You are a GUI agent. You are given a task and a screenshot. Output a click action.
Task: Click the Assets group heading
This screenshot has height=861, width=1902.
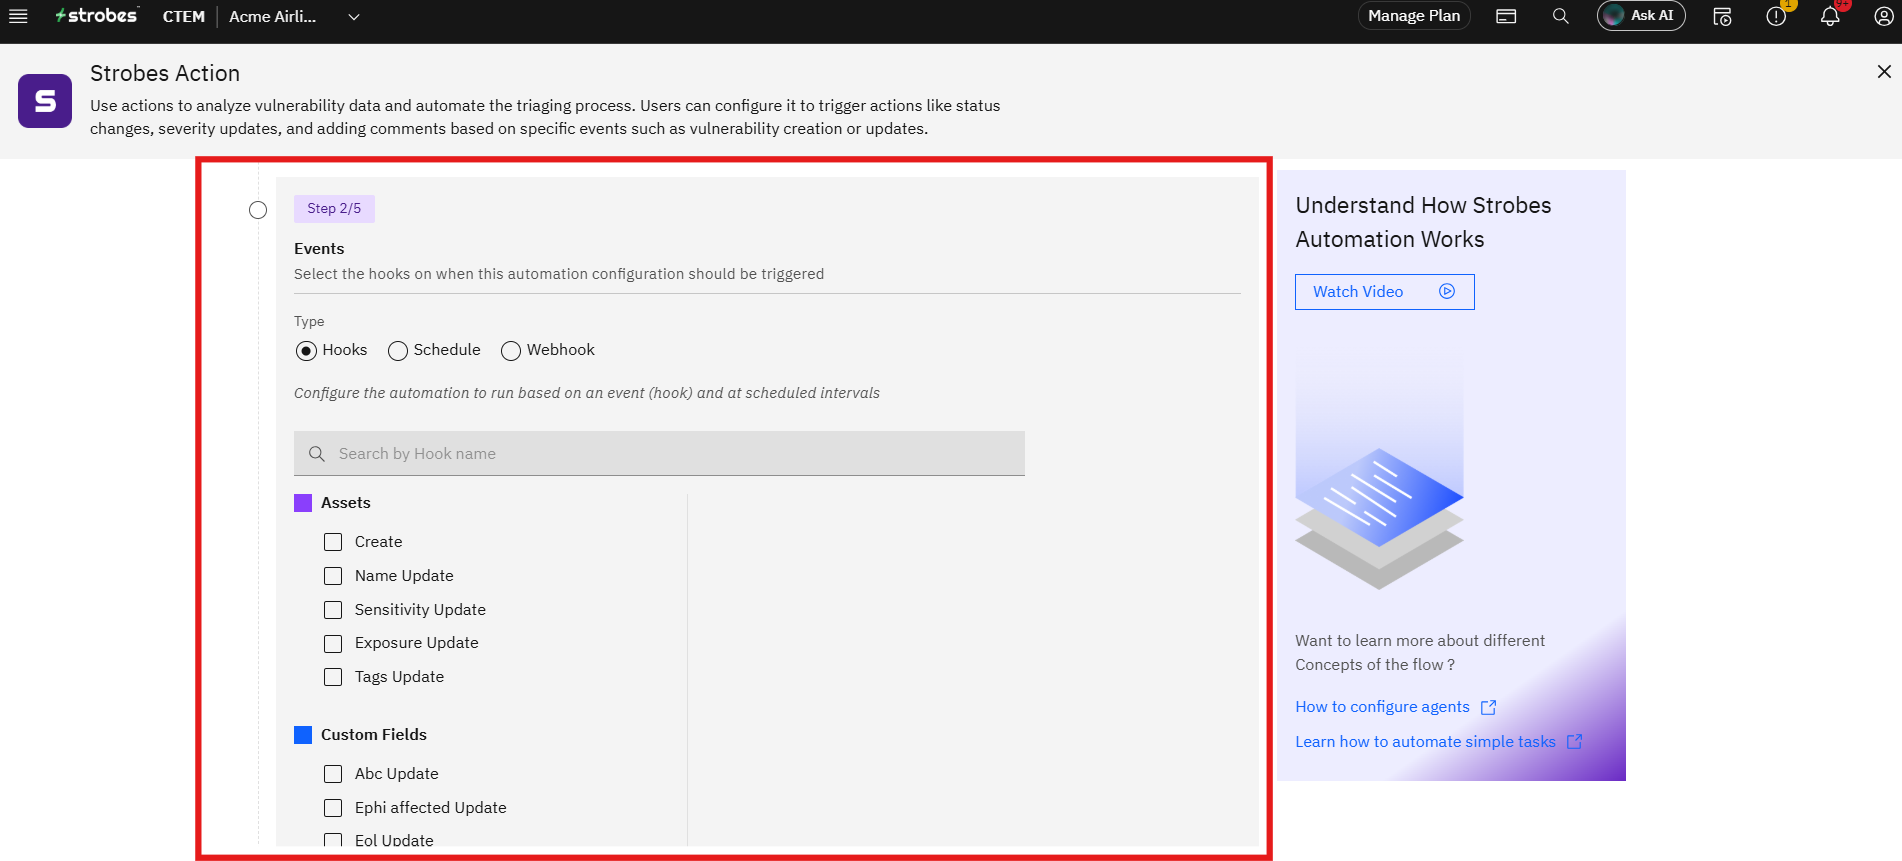[346, 503]
